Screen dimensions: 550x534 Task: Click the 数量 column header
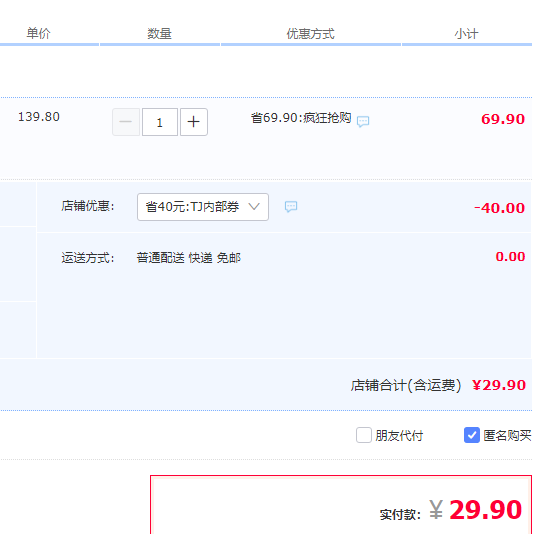pos(159,34)
